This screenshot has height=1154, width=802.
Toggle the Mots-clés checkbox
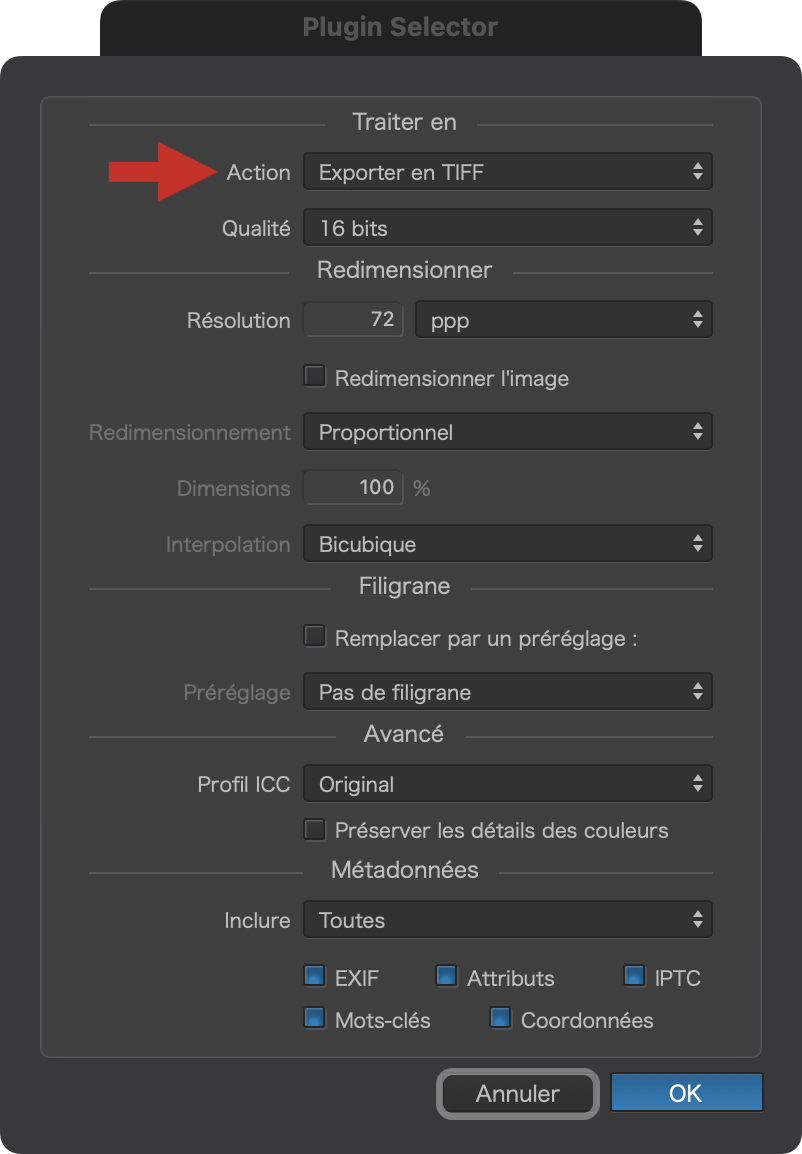[315, 1018]
